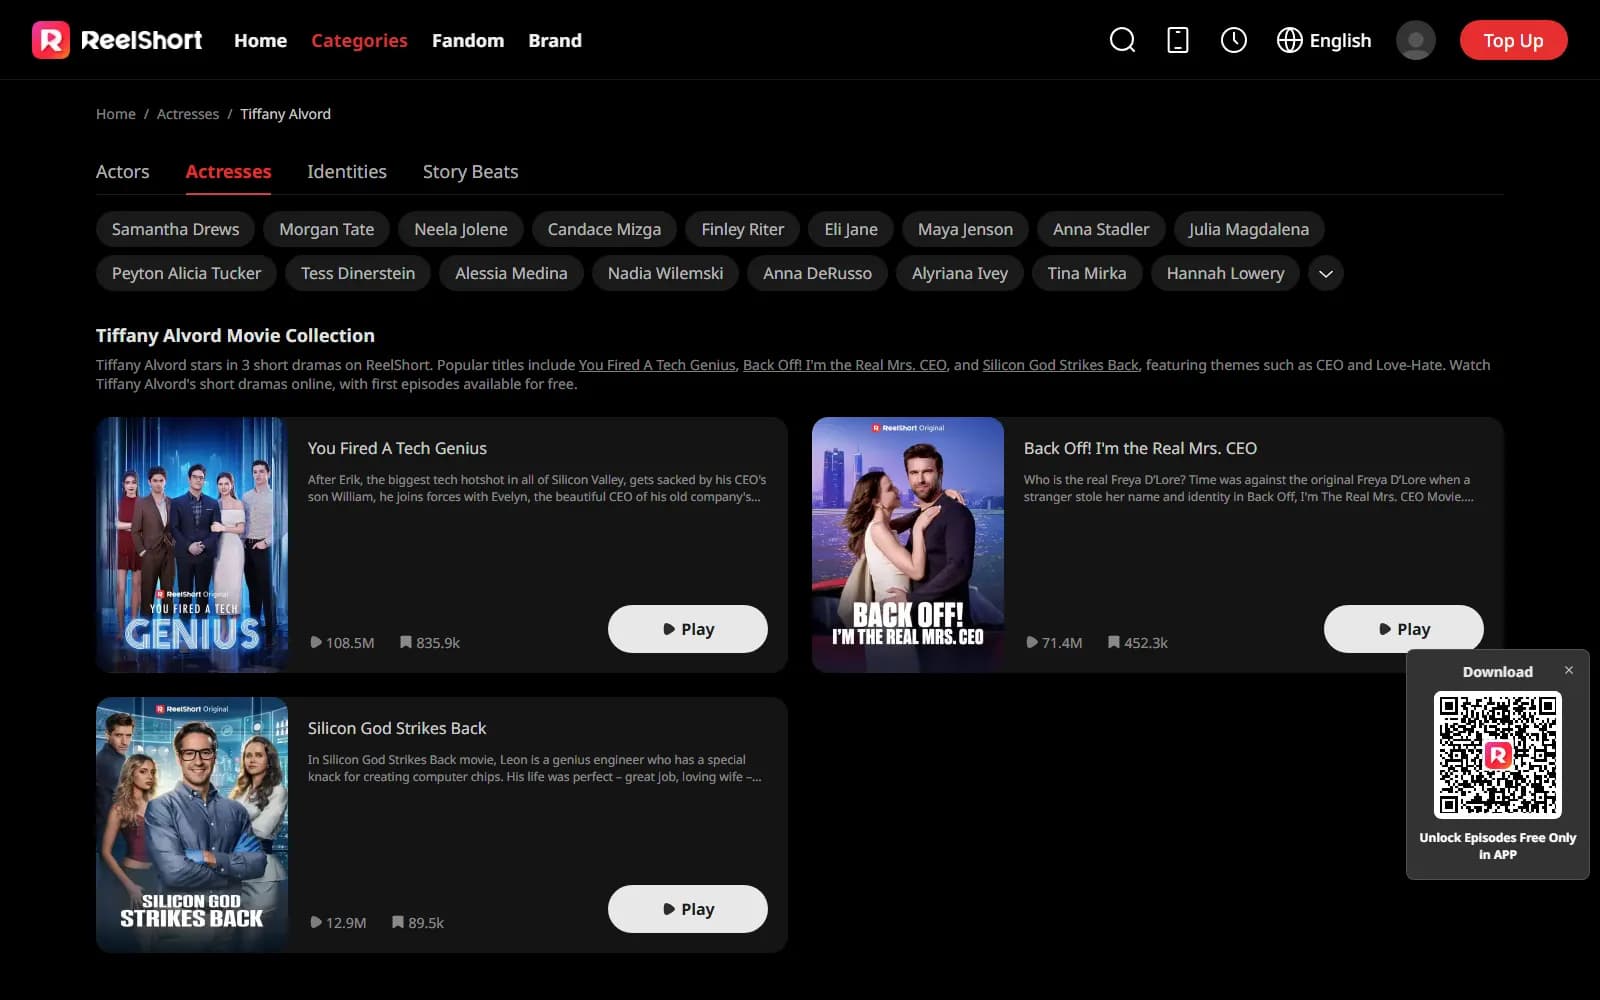The width and height of the screenshot is (1600, 1000).
Task: Open the search icon
Action: 1122,40
